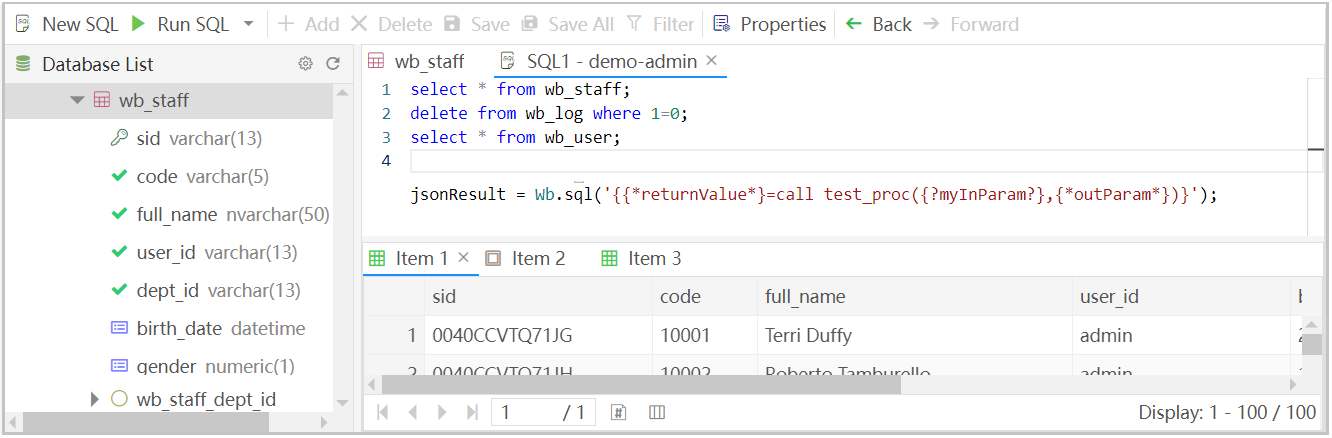Click the sid column header
The image size is (1332, 438).
tap(538, 296)
